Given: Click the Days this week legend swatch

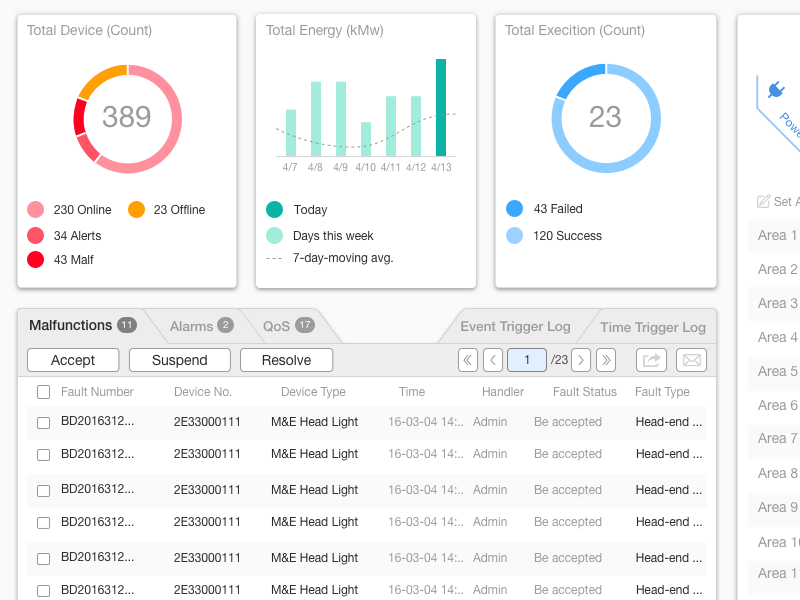Looking at the screenshot, I should pos(274,235).
